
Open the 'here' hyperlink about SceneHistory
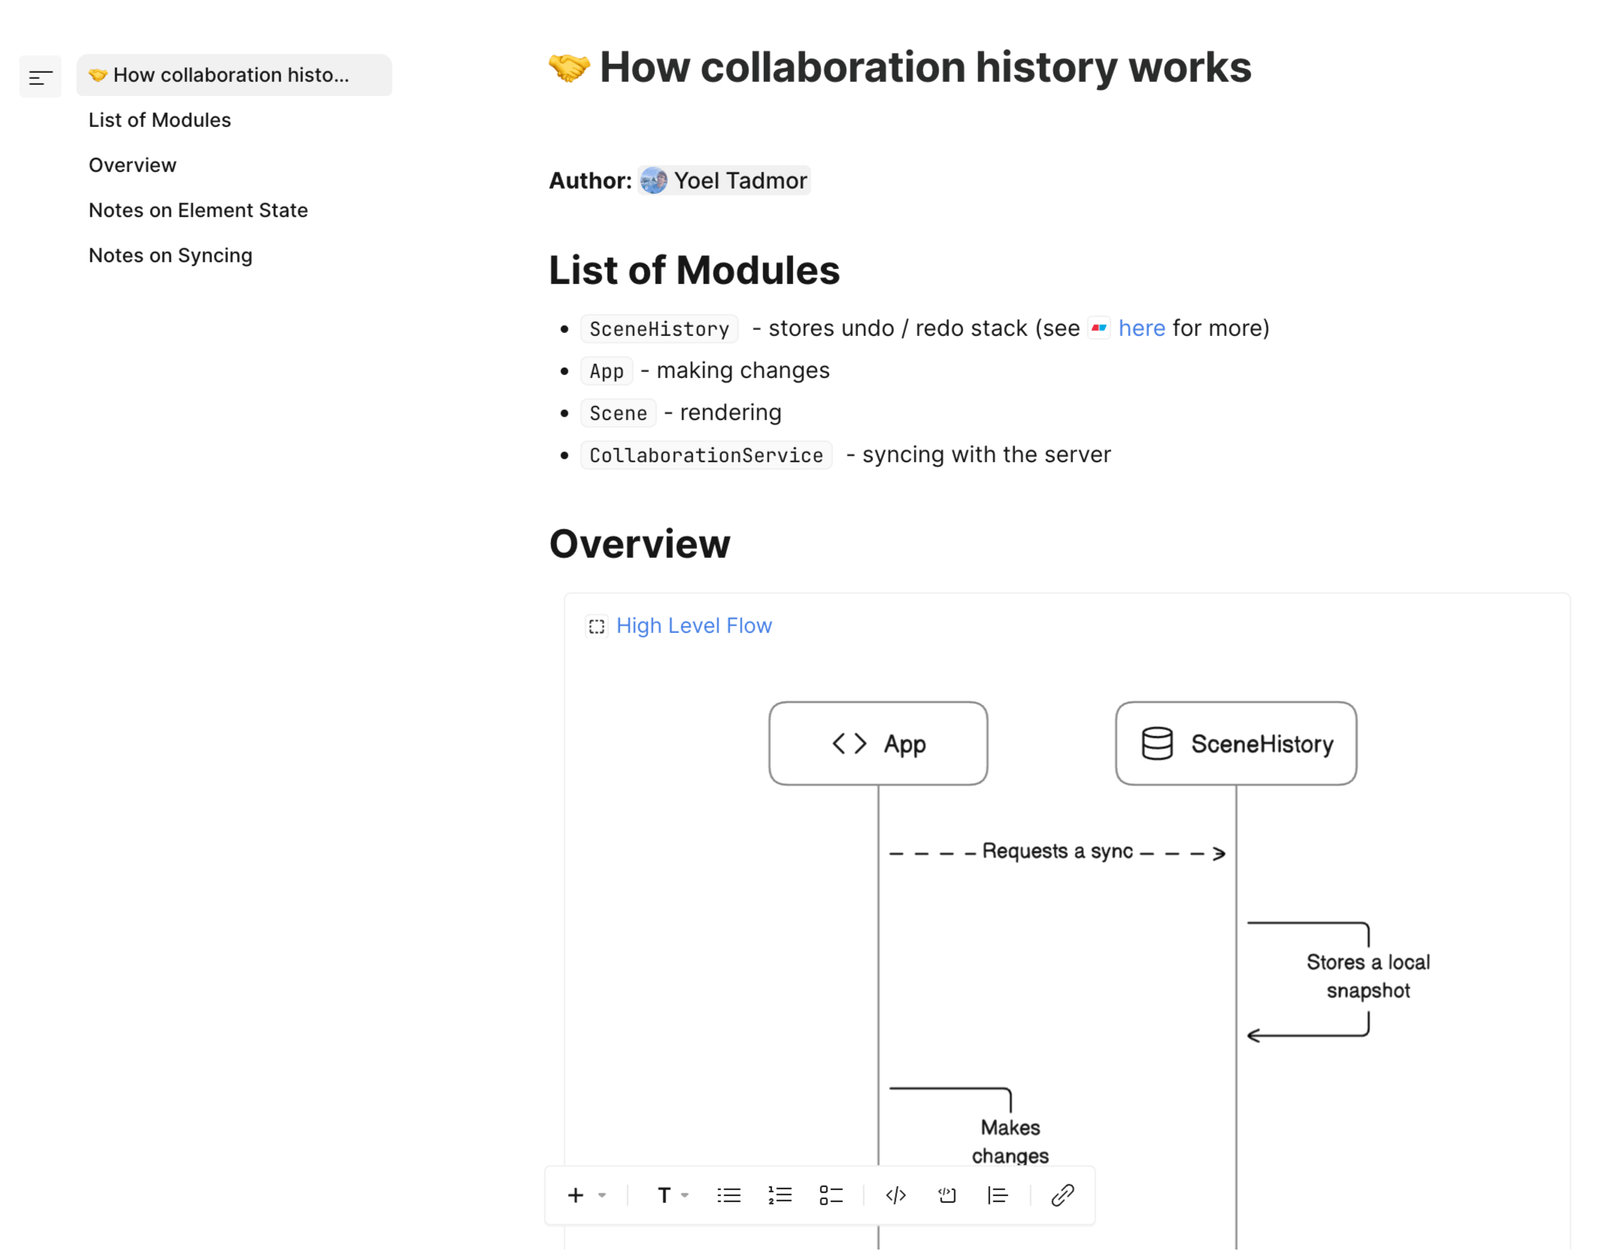pyautogui.click(x=1141, y=328)
